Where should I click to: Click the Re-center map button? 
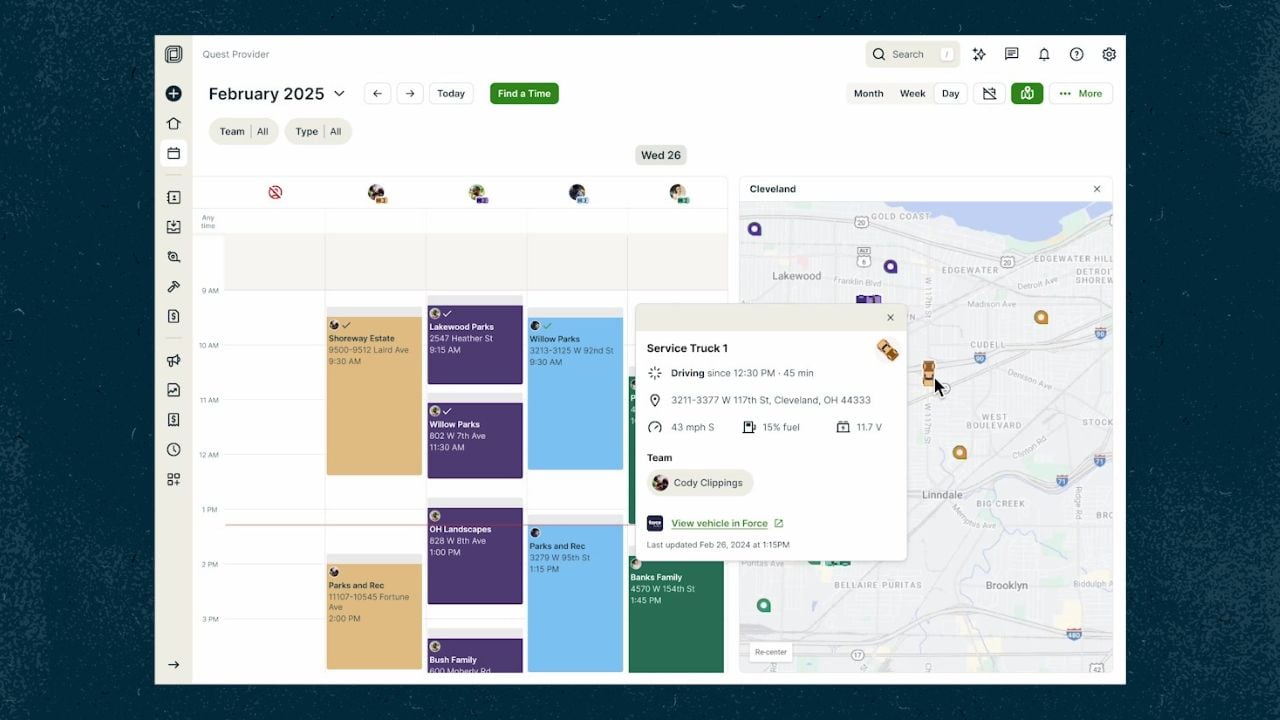tap(770, 652)
